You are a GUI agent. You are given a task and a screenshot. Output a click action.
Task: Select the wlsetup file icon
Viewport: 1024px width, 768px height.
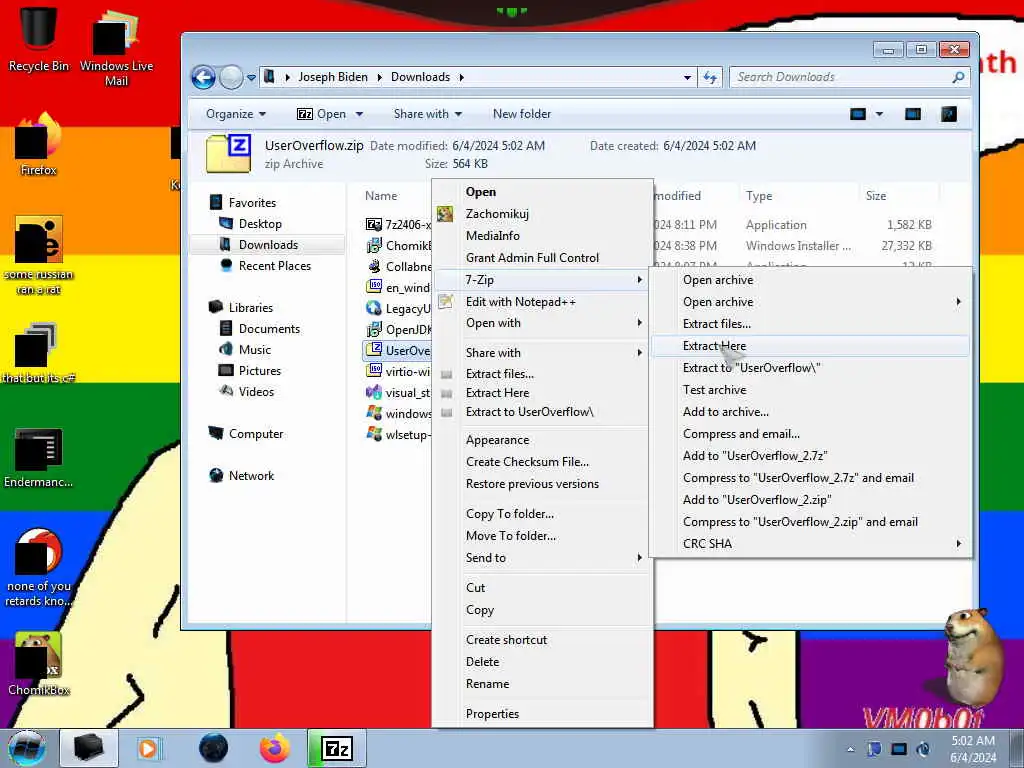click(x=374, y=434)
